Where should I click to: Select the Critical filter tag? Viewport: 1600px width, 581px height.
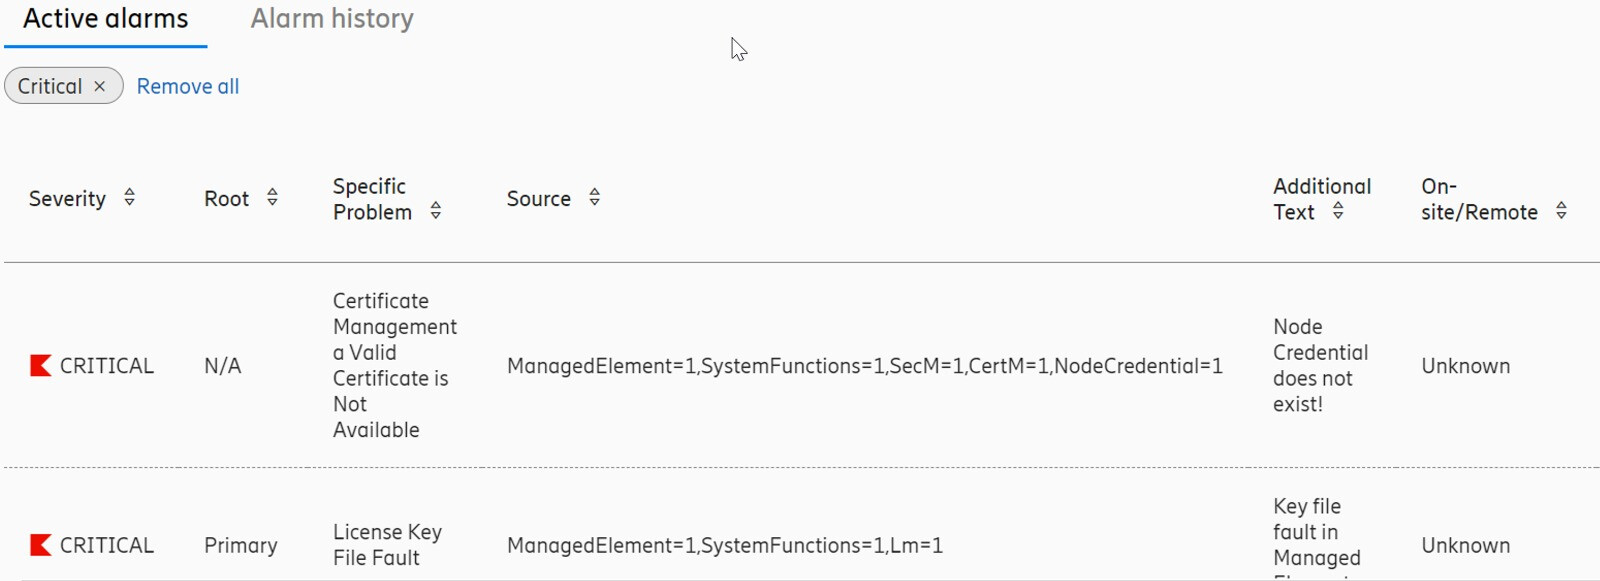click(x=50, y=87)
